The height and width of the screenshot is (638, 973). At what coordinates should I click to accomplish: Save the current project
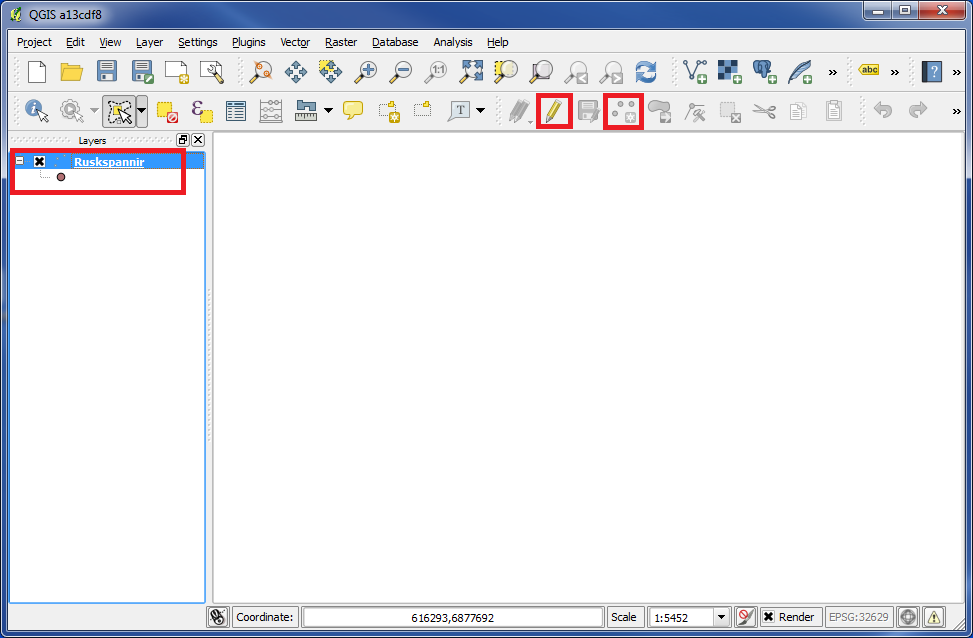107,71
